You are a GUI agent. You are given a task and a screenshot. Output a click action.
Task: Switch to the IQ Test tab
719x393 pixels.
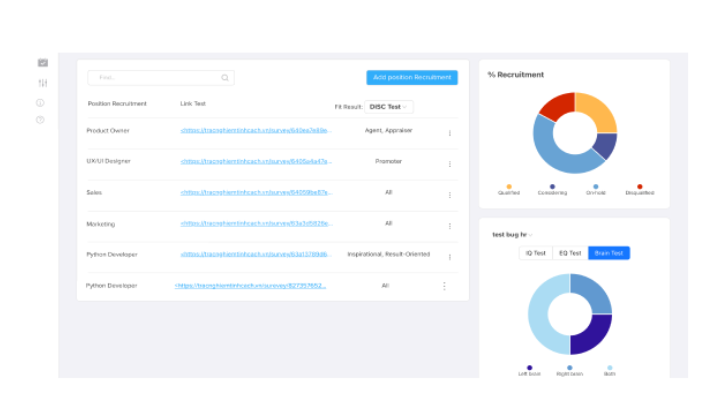coord(536,253)
